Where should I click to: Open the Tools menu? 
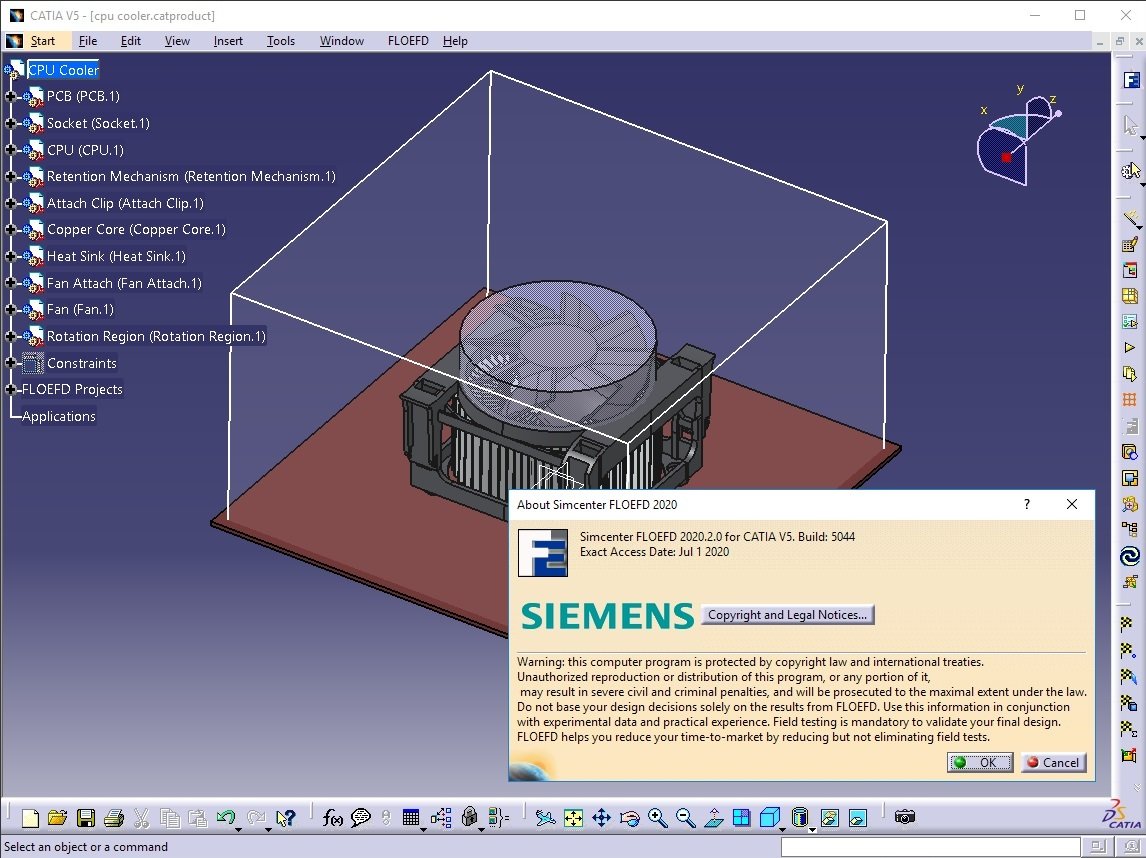281,41
